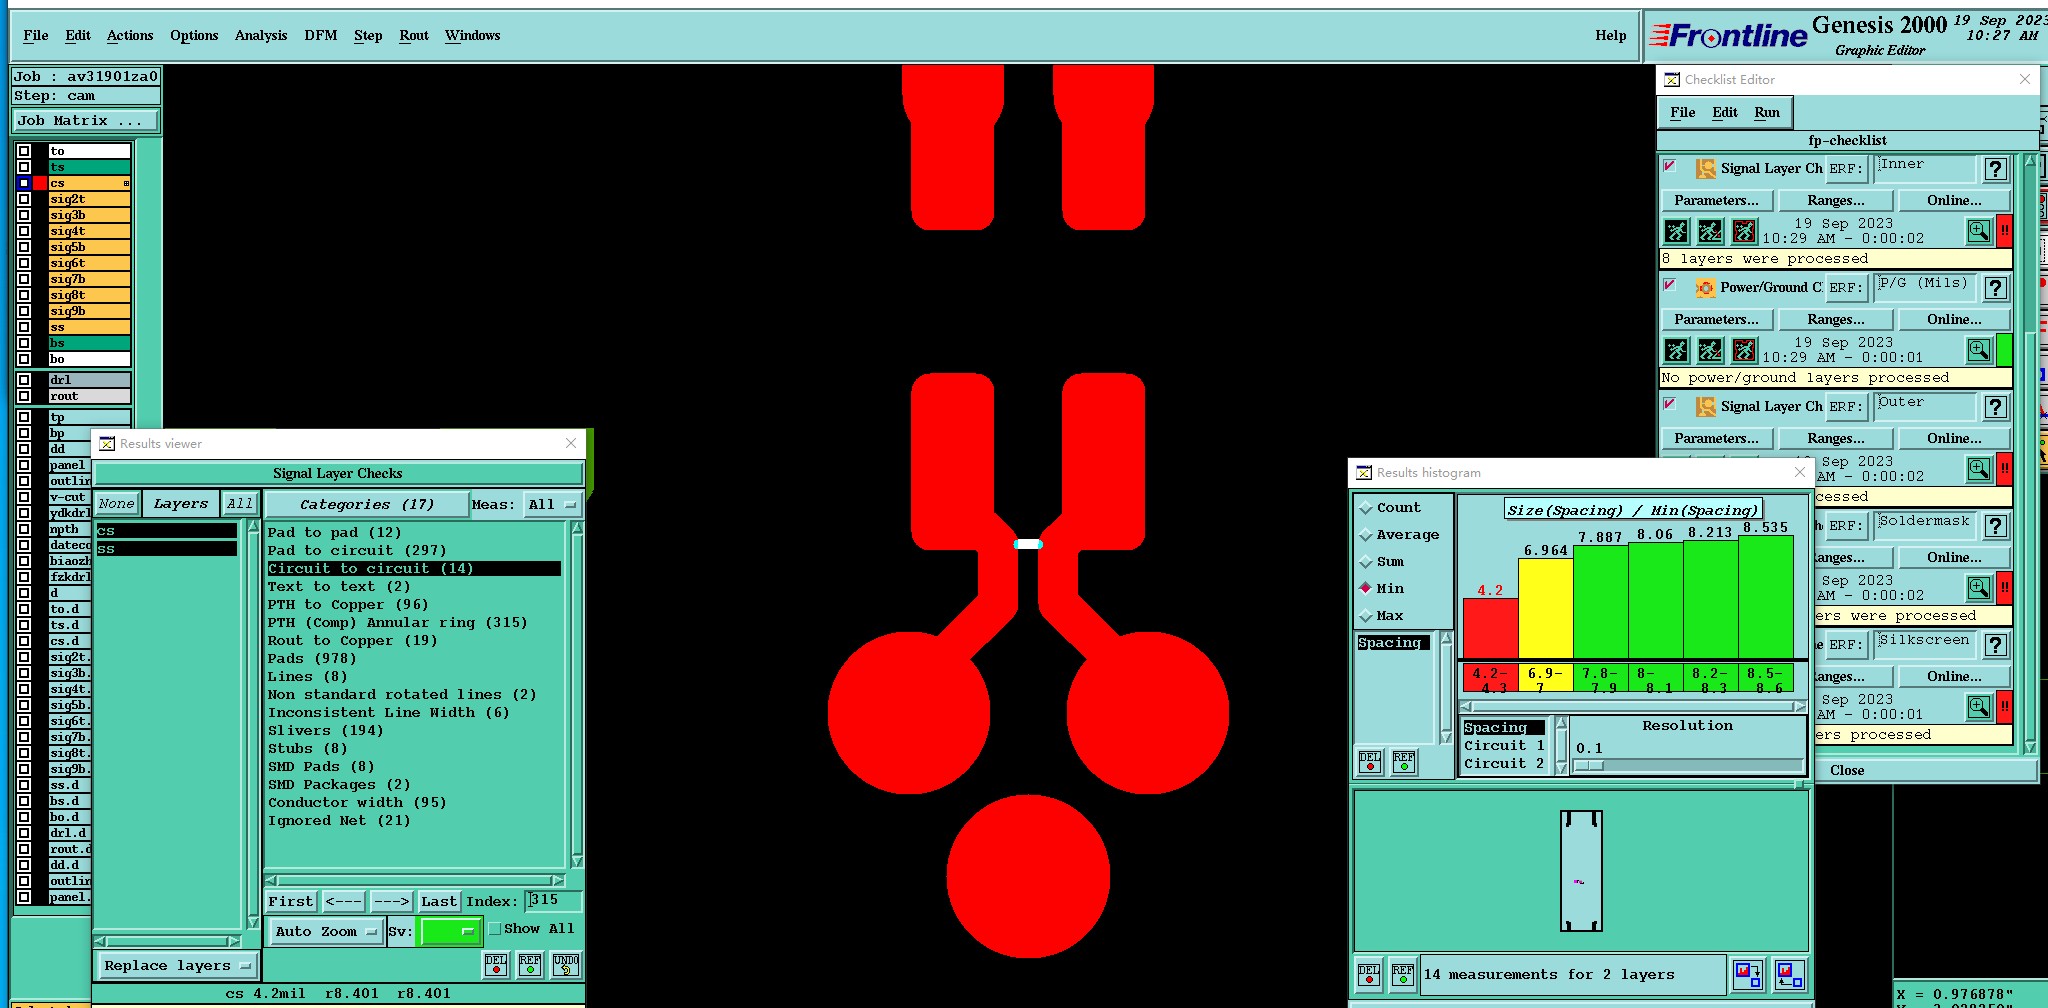
Task: Click Last button in Results viewer
Action: pyautogui.click(x=439, y=902)
